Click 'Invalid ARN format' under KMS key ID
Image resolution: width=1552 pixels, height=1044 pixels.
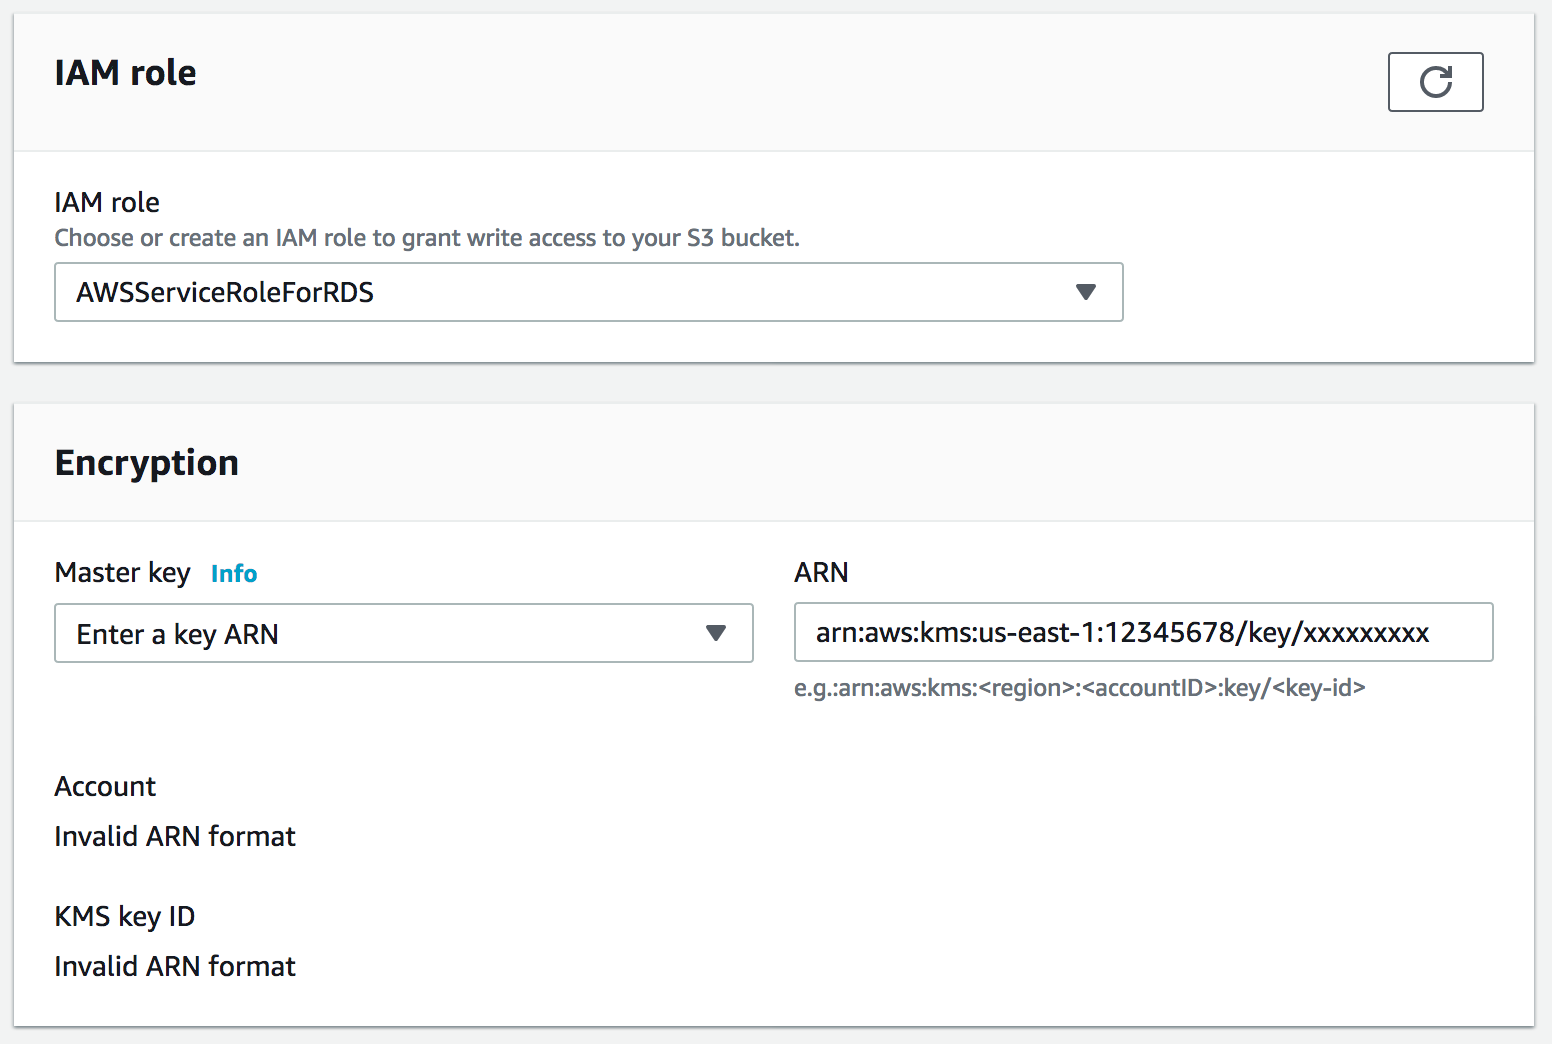click(x=175, y=966)
